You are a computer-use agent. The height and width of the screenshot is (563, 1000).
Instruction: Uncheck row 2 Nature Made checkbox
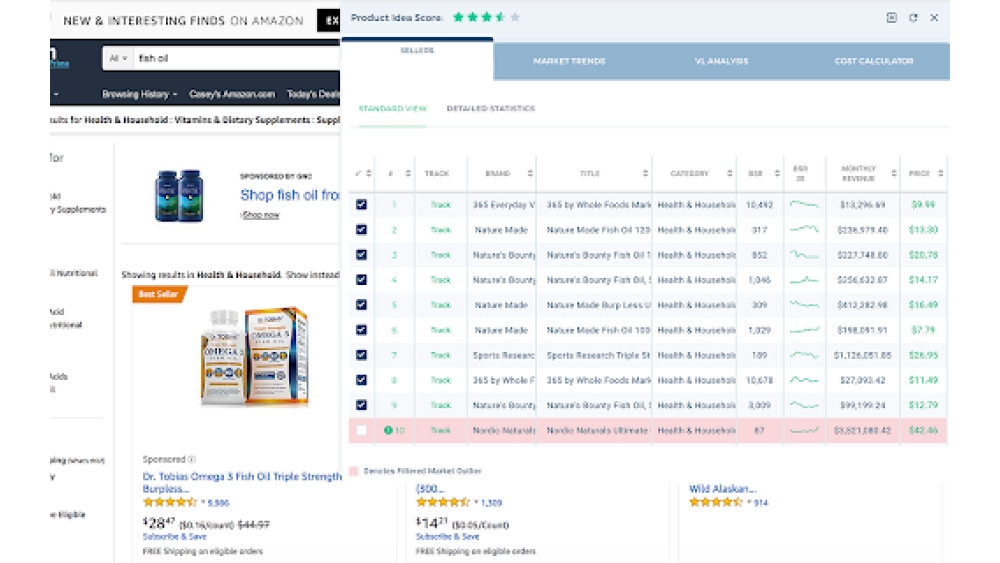pyautogui.click(x=362, y=230)
